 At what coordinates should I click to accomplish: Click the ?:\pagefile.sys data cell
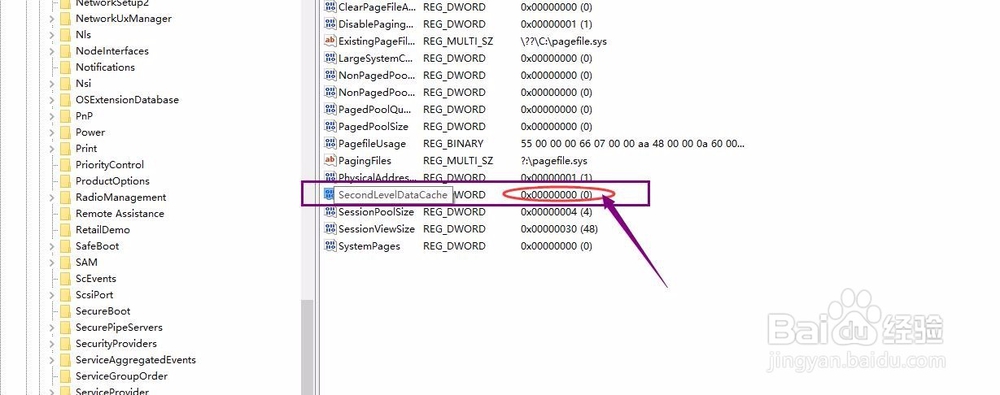point(554,160)
